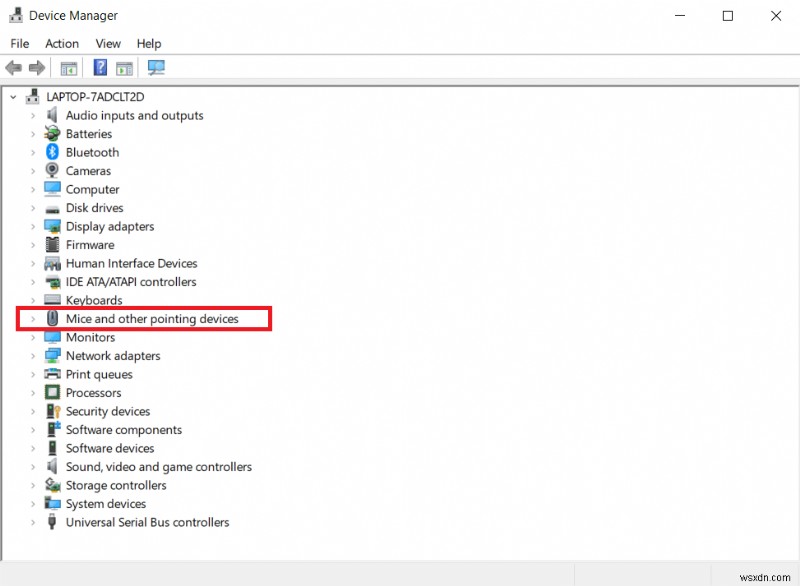Expand the Computer category chevron
Image resolution: width=800 pixels, height=586 pixels.
tap(33, 190)
